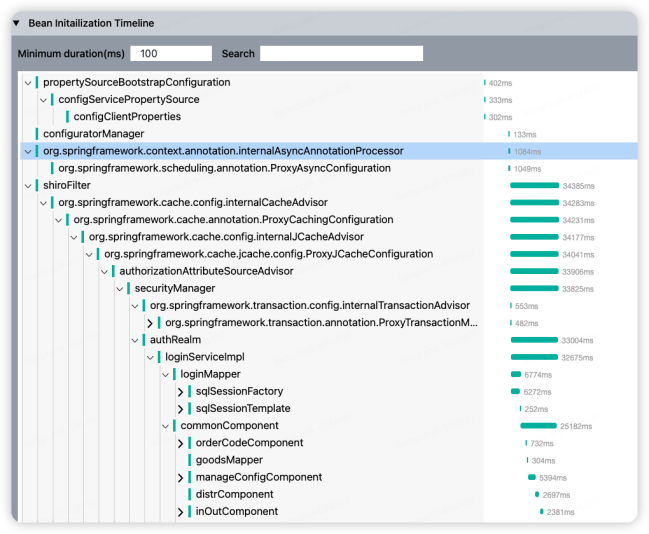
Task: Collapse ProxyJCacheConfiguration chevron
Action: 89,254
